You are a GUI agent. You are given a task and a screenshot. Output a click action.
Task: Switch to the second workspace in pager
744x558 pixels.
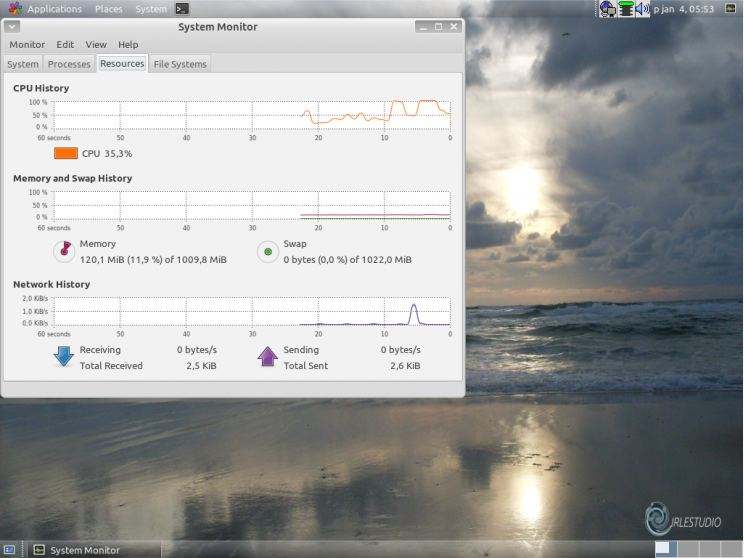pos(688,549)
